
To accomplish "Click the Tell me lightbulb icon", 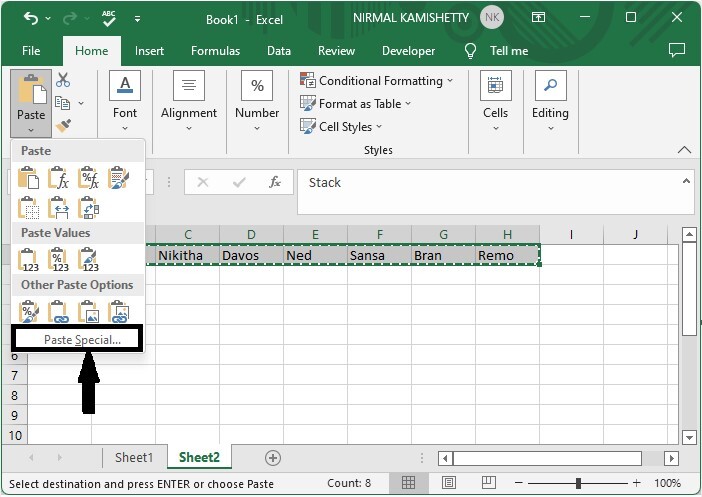I will (470, 51).
